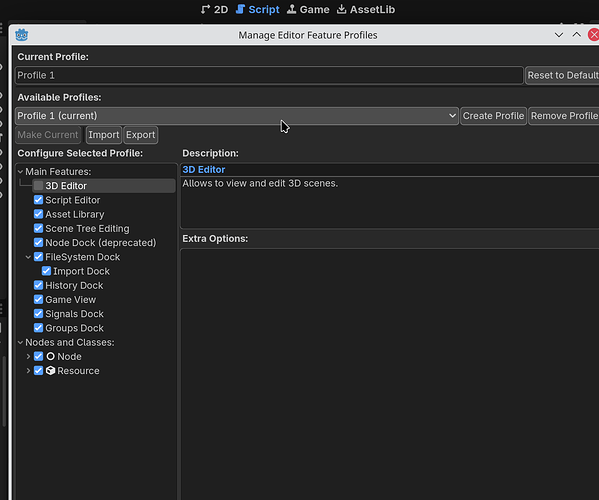Click the Godot logo icon in title bar
This screenshot has width=599, height=500.
click(21, 35)
